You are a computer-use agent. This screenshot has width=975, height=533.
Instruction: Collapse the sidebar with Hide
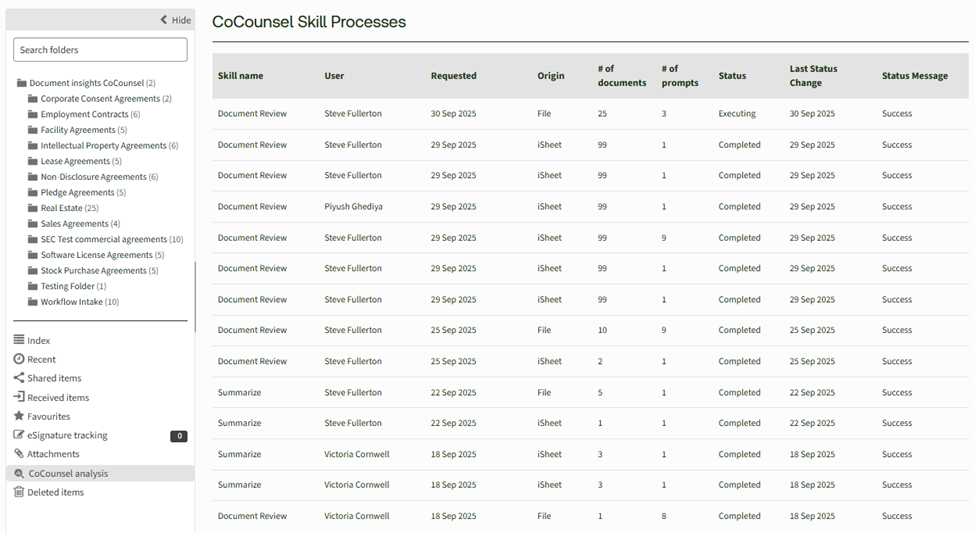point(175,20)
